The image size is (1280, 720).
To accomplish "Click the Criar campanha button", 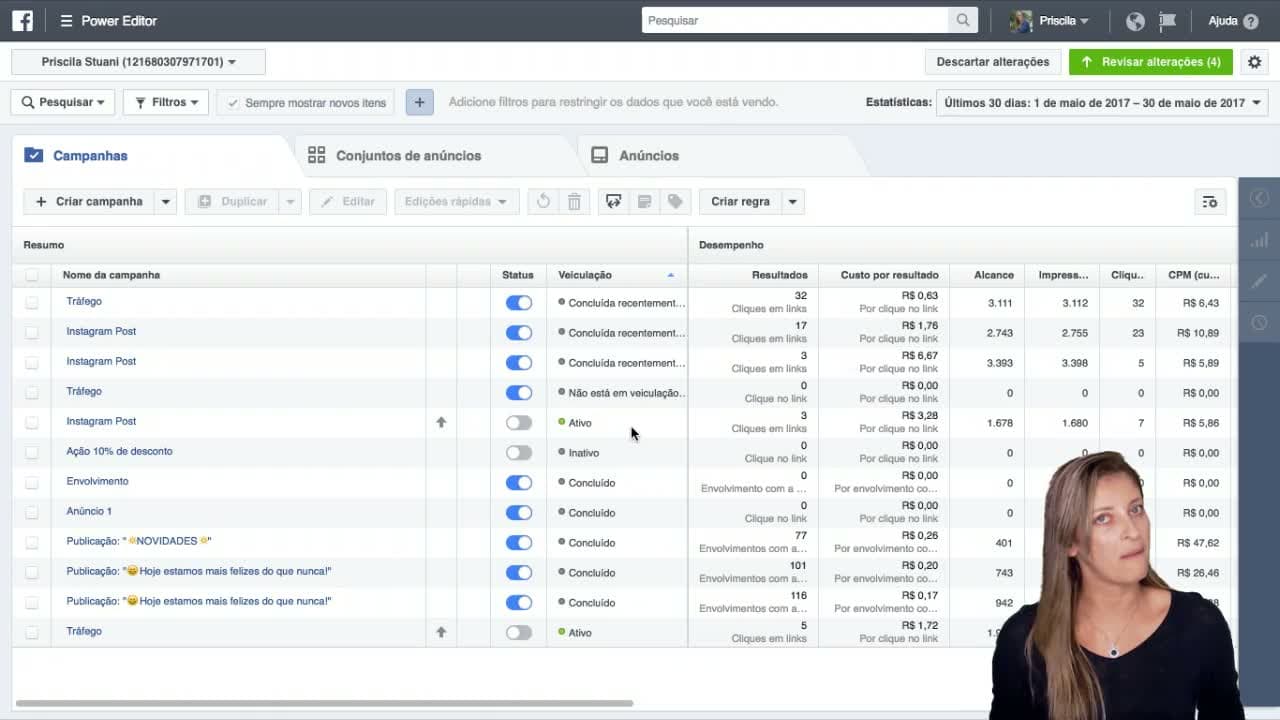I will pos(89,202).
